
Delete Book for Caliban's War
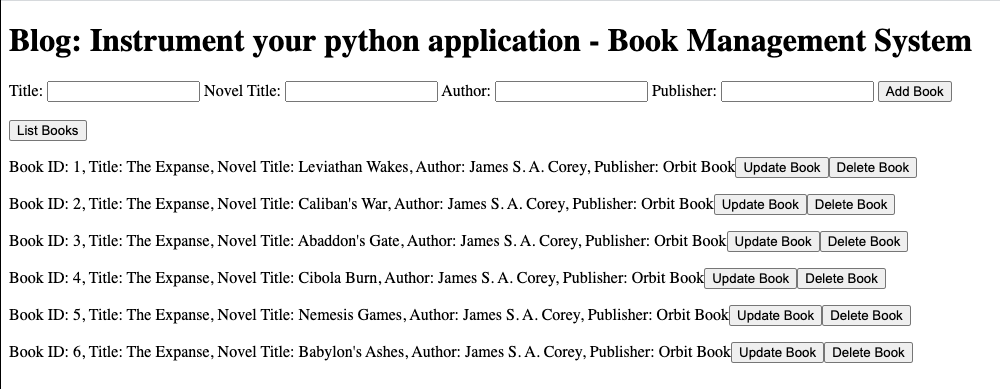click(x=851, y=205)
